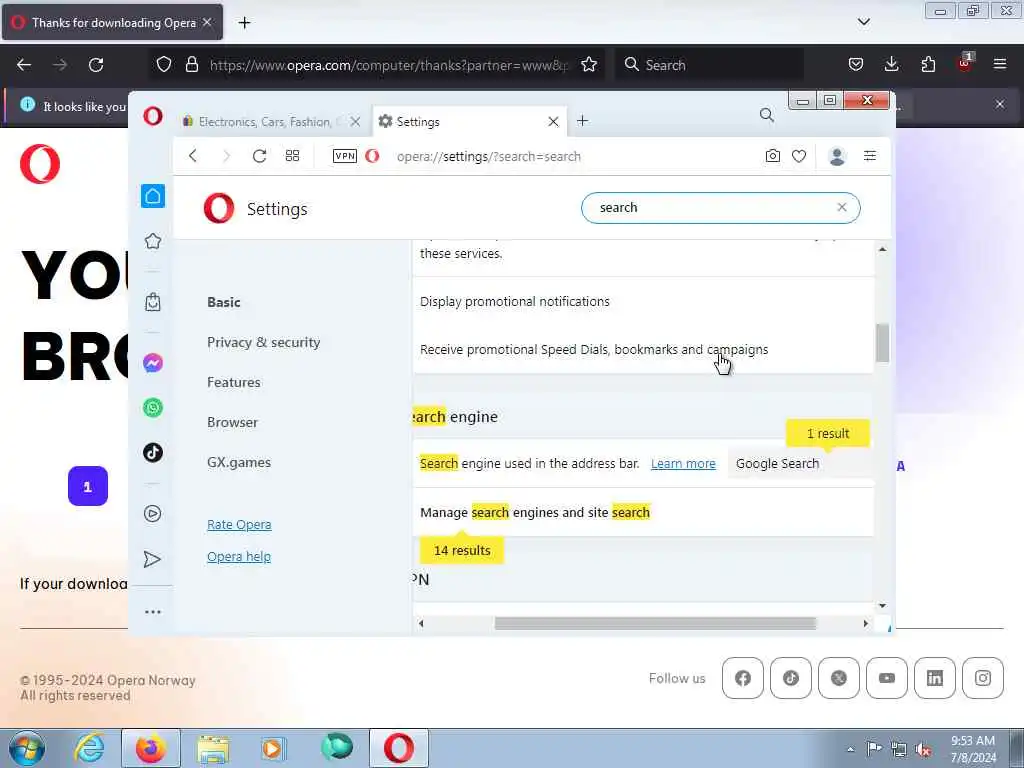Open Windows Explorer folder on taskbar
This screenshot has height=768, width=1024.
(x=213, y=749)
